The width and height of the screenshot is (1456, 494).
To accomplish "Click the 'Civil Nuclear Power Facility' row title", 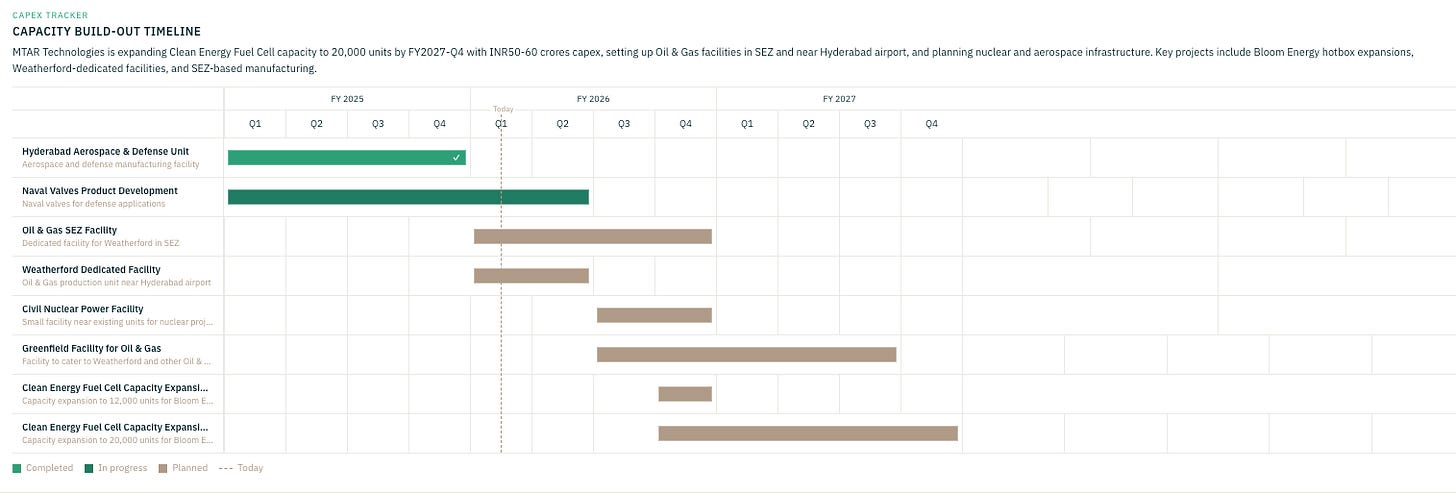I will (84, 309).
